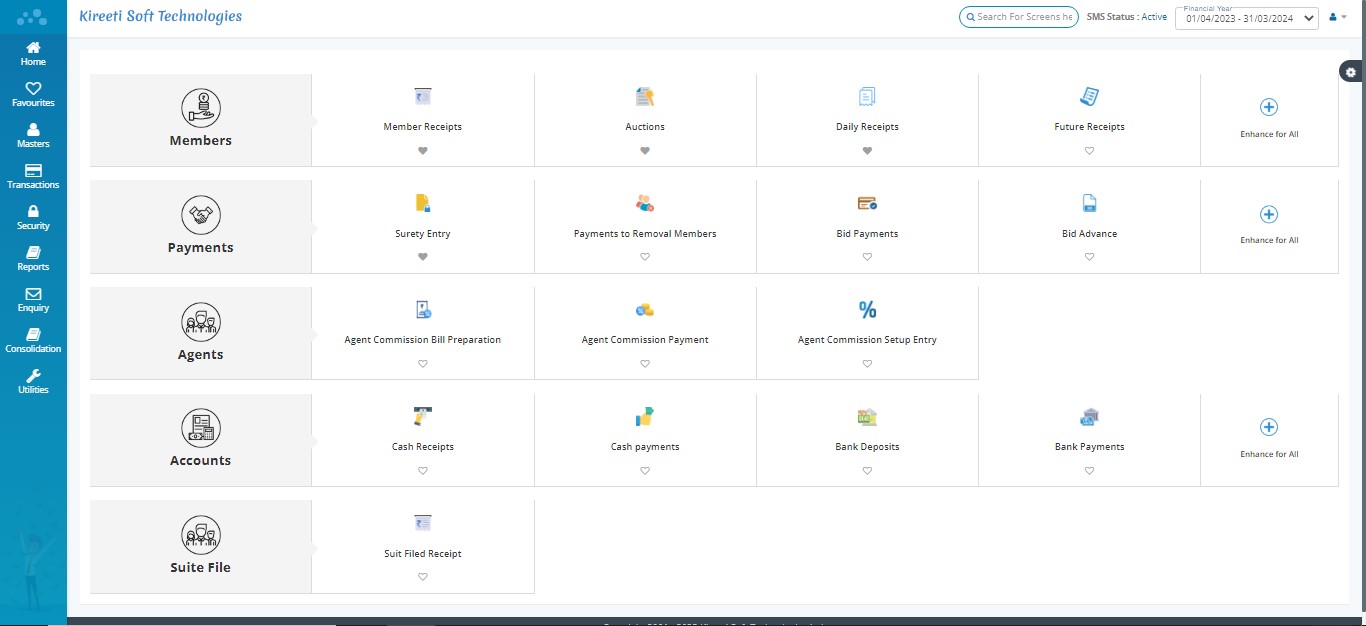This screenshot has width=1366, height=626.
Task: Click the Agent Commission Setup Entry percent icon
Action: click(867, 310)
